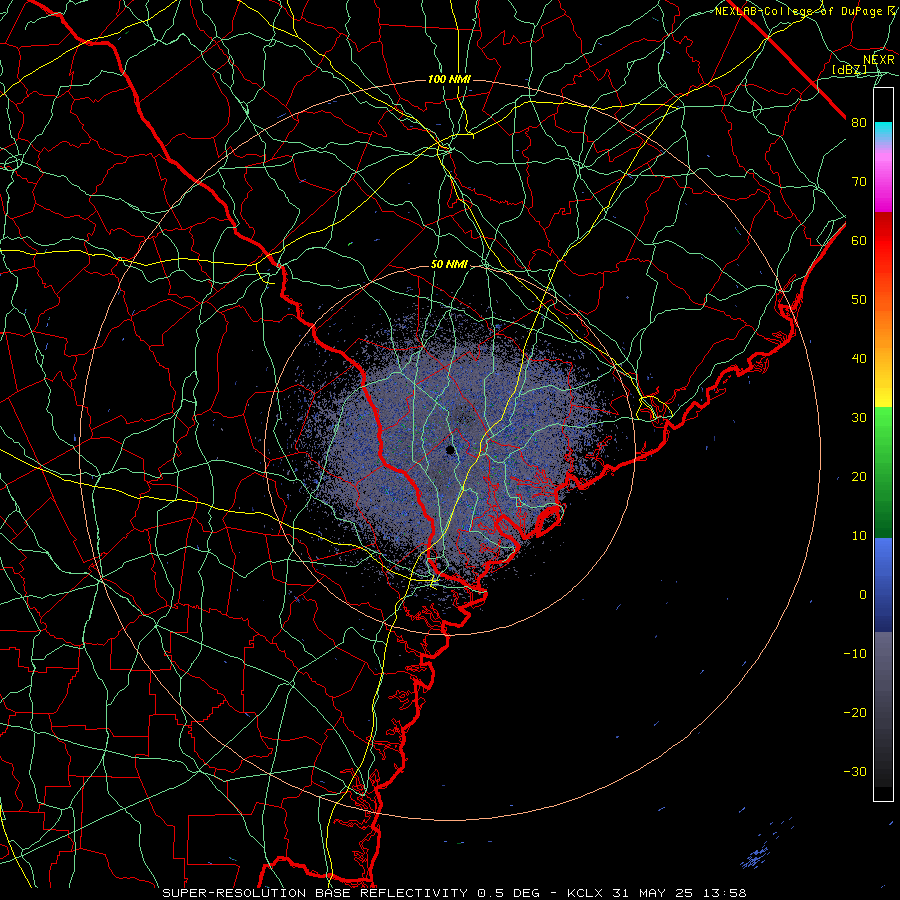Click the "KCLX 31 MAY 25 13:58" timestamp

coord(657,893)
